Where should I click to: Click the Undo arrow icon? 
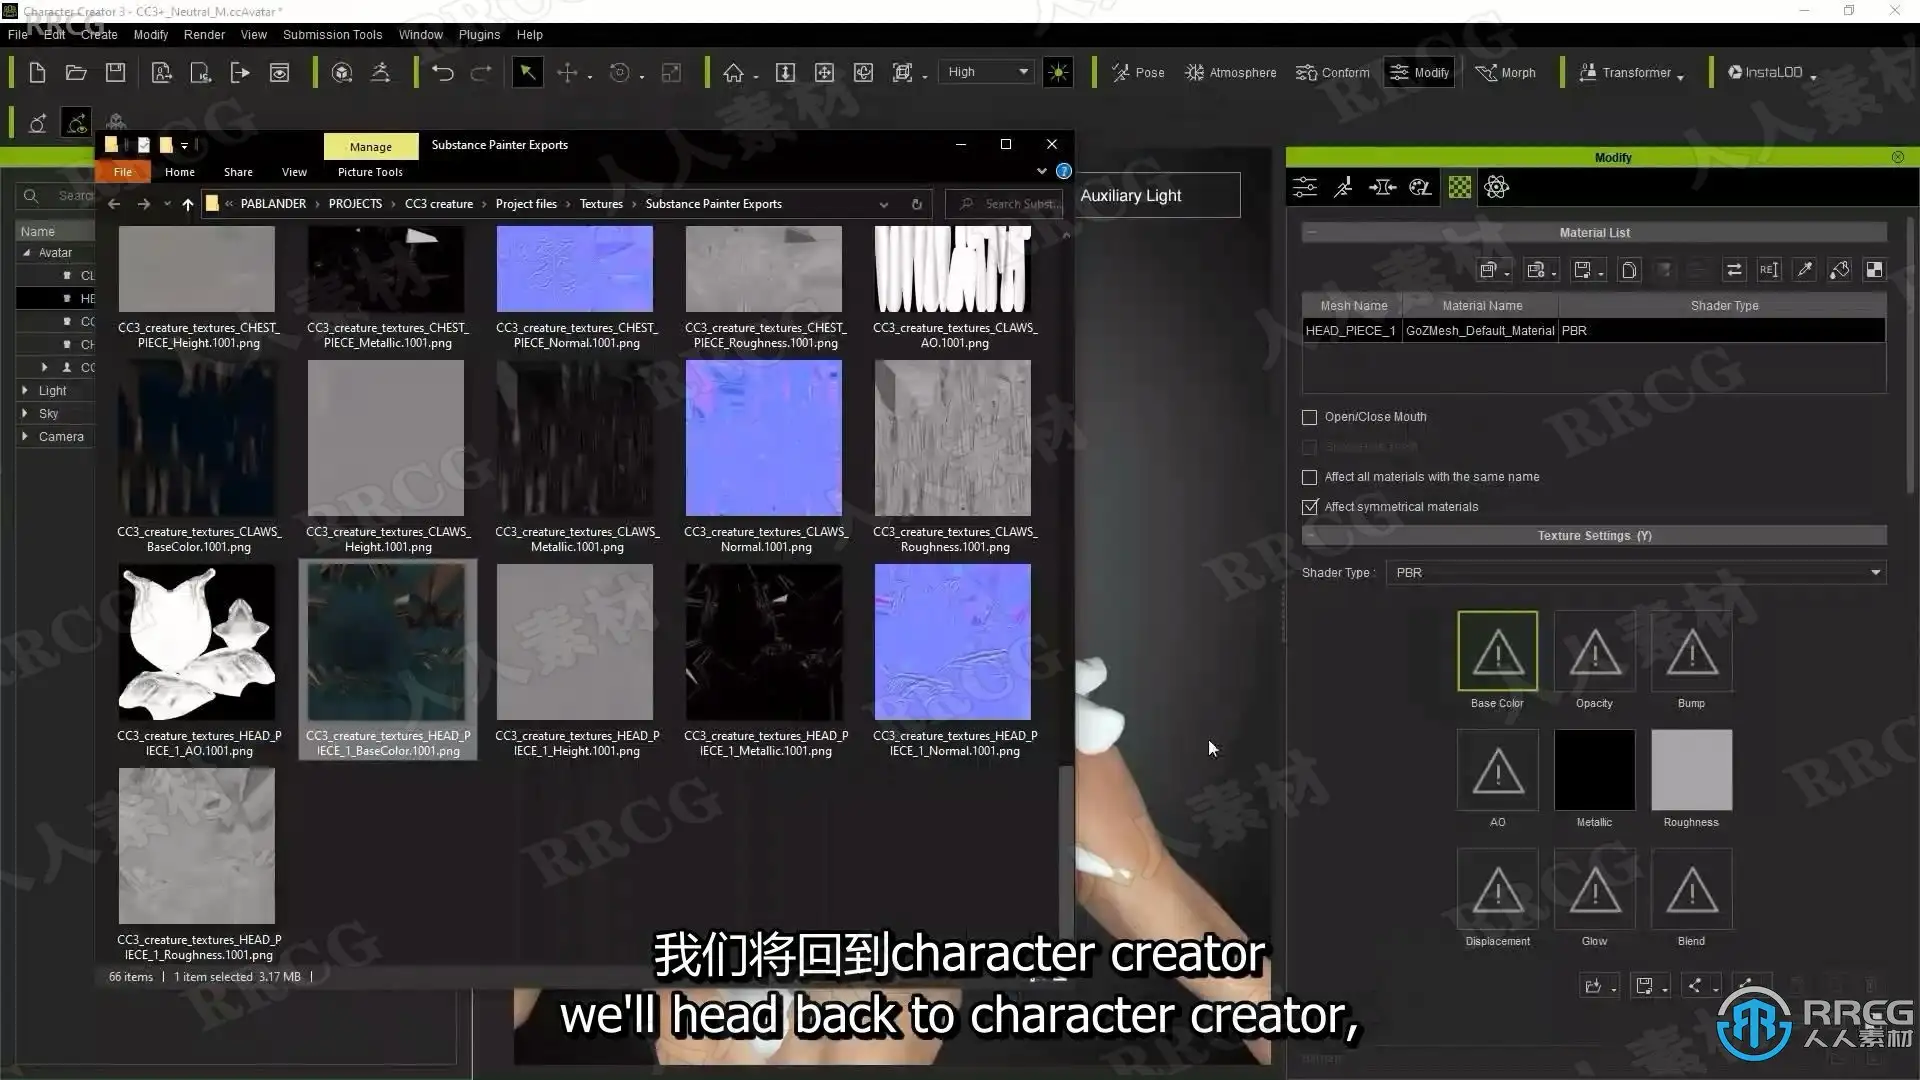coord(442,72)
